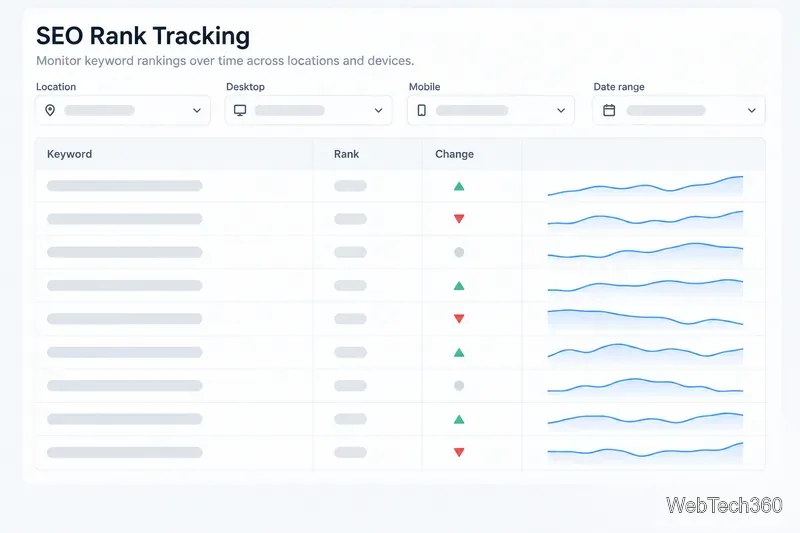Click the gray no-change dot in third row
Viewport: 800px width, 533px height.
pyautogui.click(x=459, y=252)
